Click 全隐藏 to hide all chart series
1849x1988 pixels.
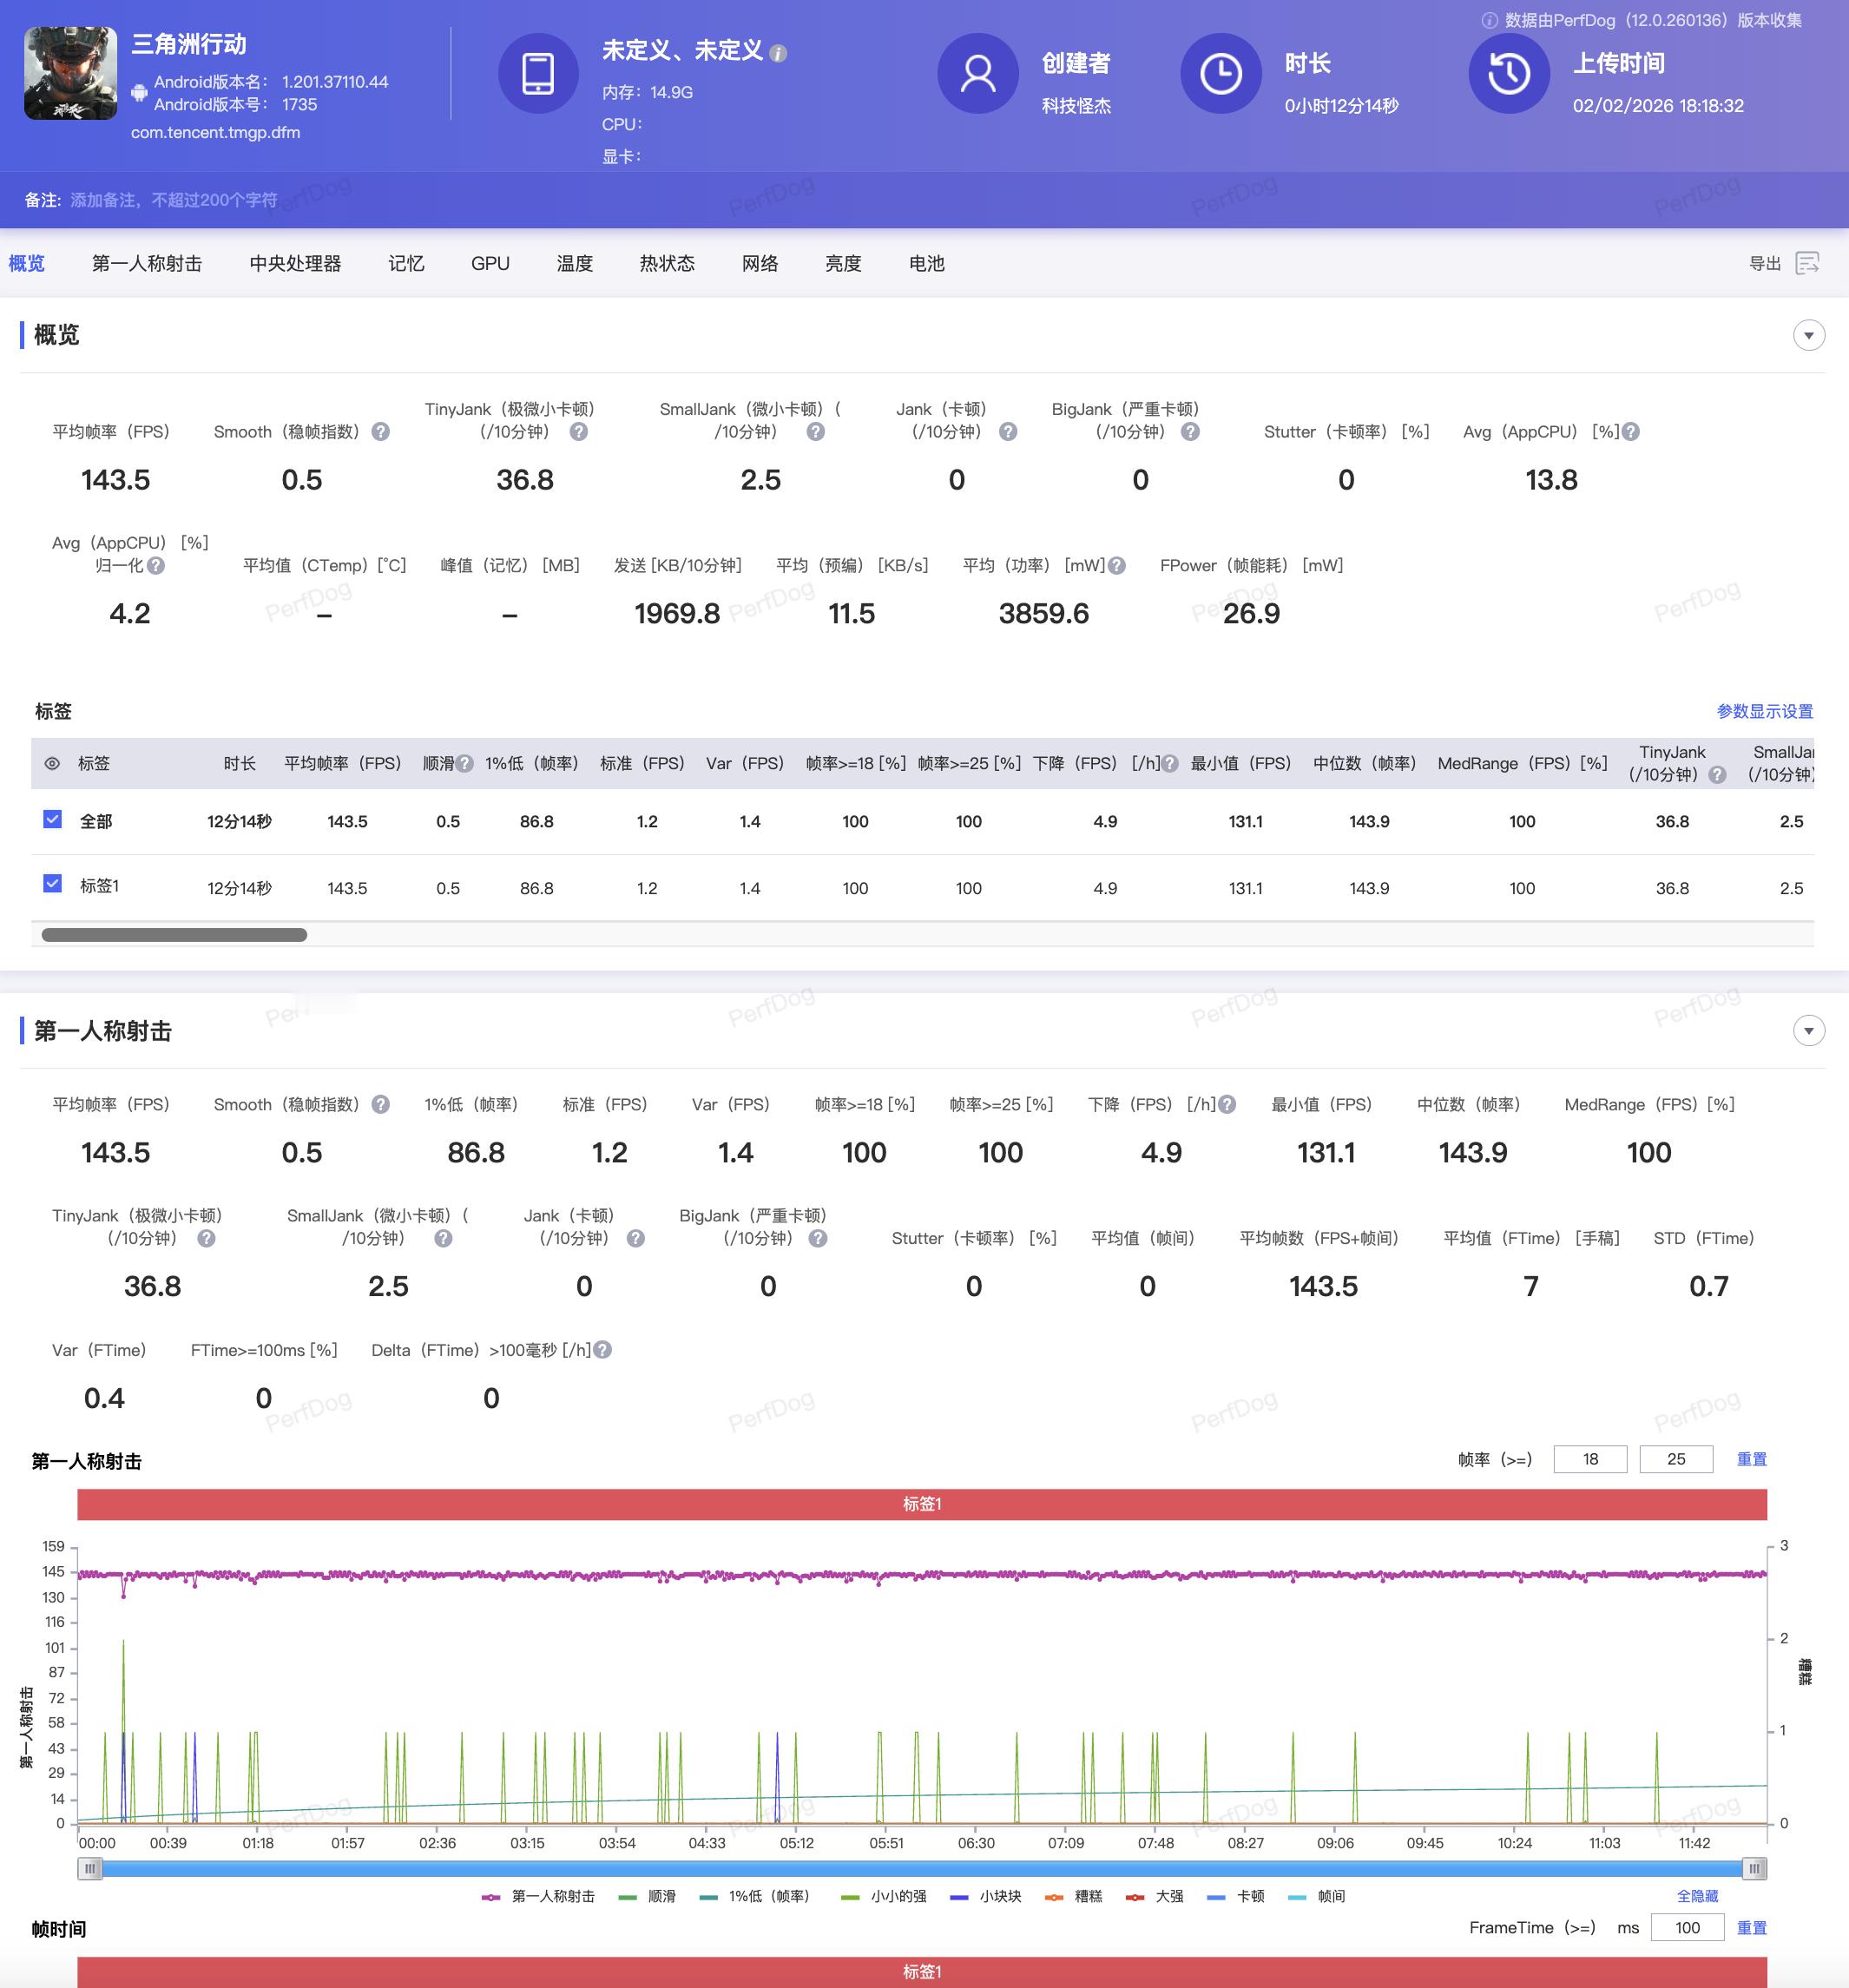point(1697,1896)
